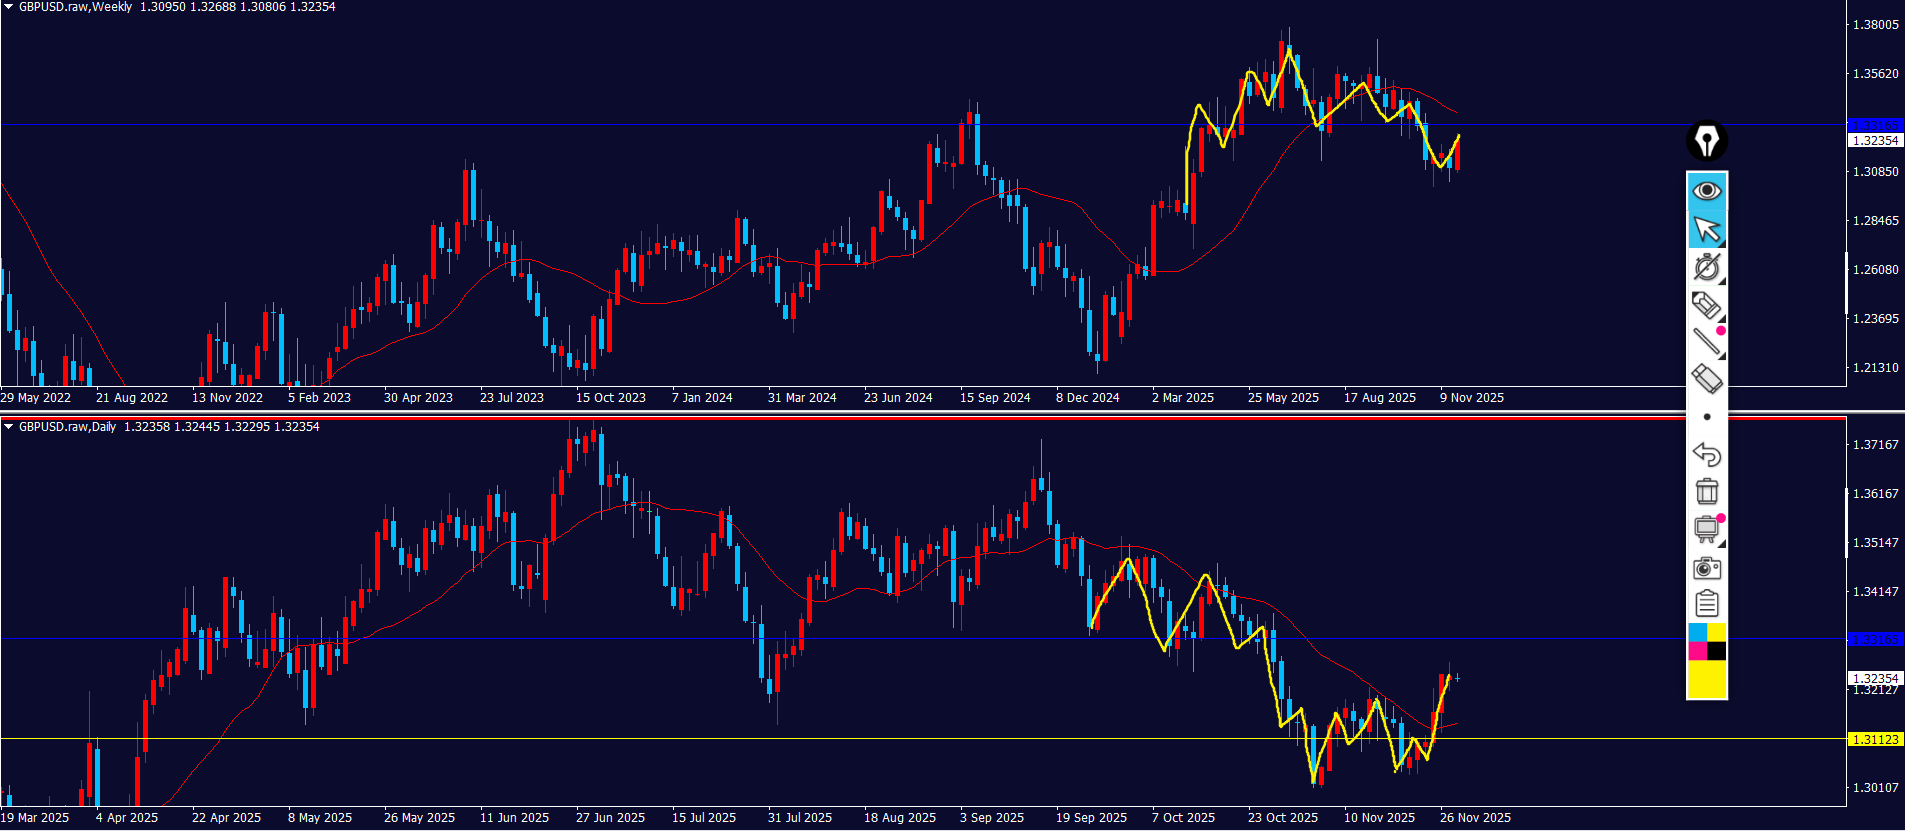1905x832 pixels.
Task: Open the Epic Pen nib logo menu
Action: (1706, 141)
